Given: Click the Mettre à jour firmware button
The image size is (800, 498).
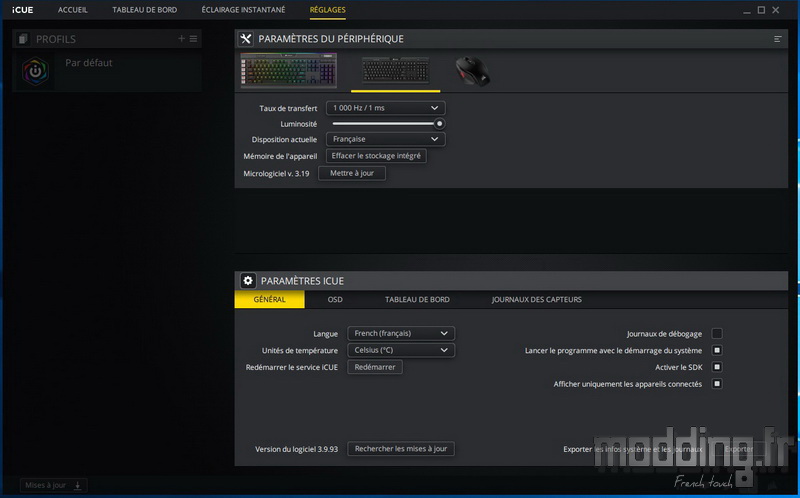Looking at the screenshot, I should point(352,173).
